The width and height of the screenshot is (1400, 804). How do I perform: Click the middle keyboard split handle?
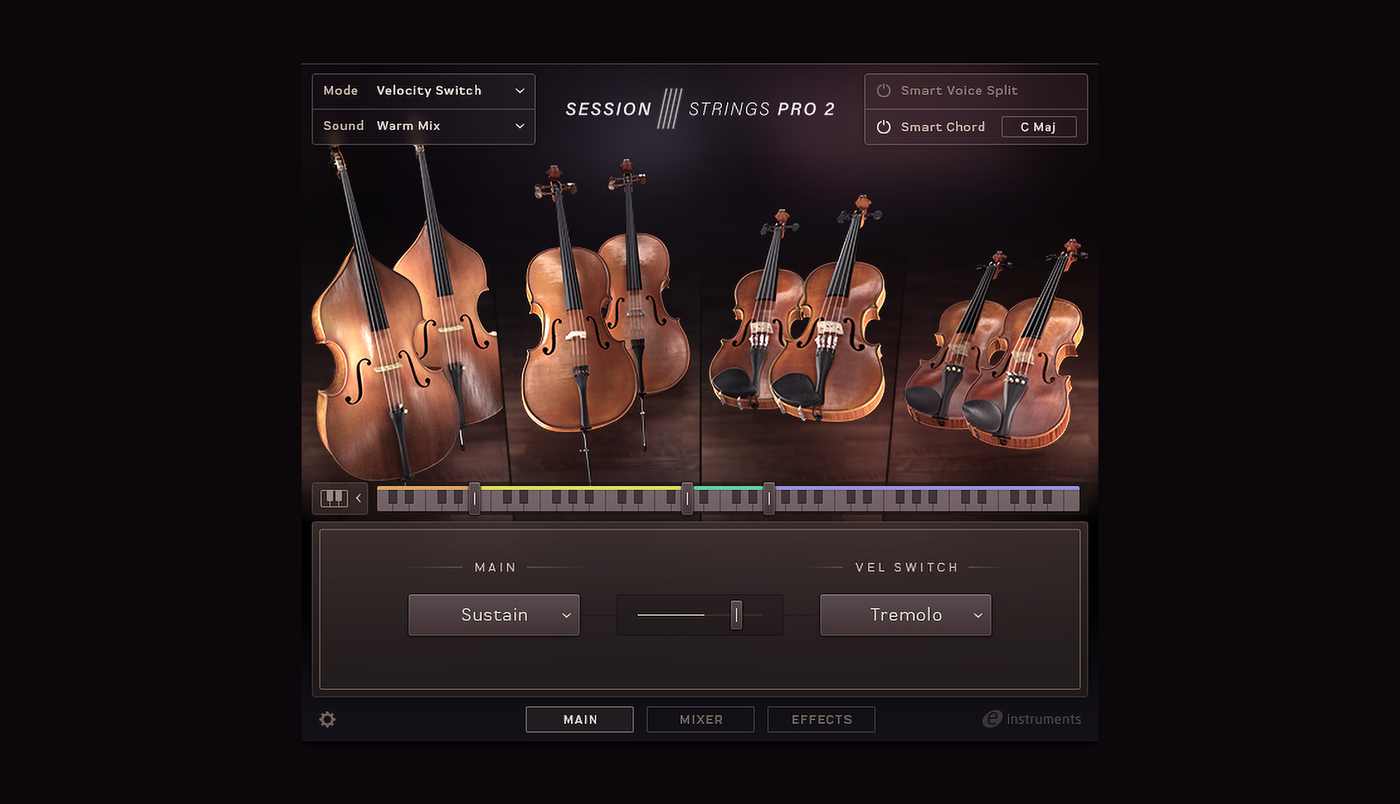pos(687,498)
